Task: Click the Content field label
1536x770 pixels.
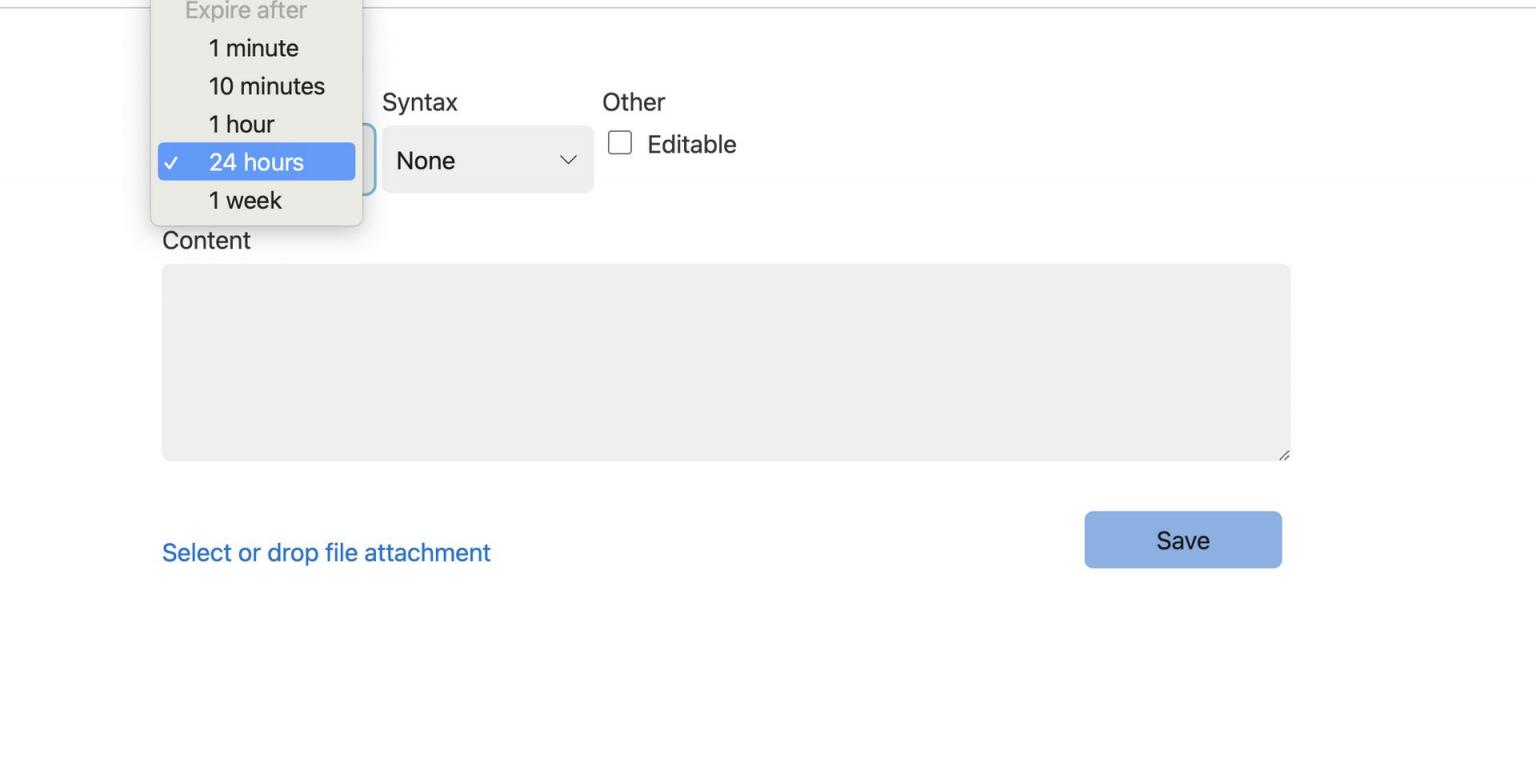Action: [206, 240]
